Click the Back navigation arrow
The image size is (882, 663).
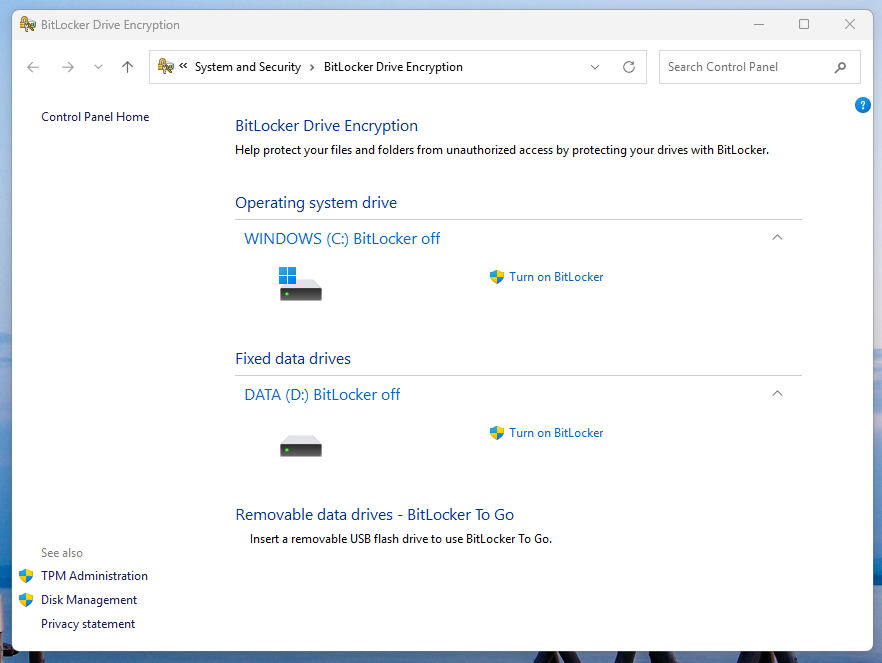pyautogui.click(x=33, y=67)
